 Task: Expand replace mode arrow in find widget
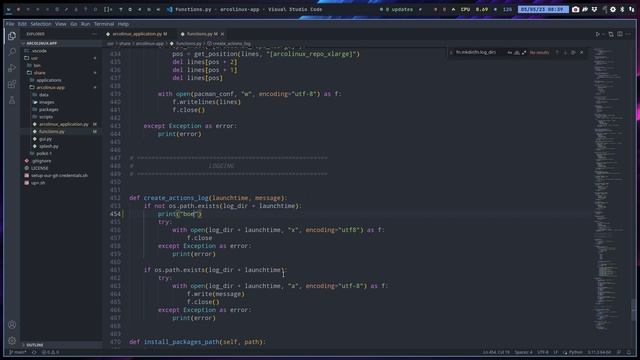tap(451, 53)
